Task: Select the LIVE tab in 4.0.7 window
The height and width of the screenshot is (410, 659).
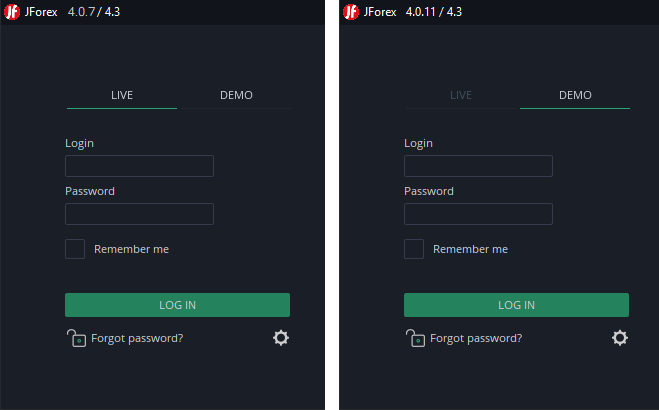Action: click(x=122, y=95)
